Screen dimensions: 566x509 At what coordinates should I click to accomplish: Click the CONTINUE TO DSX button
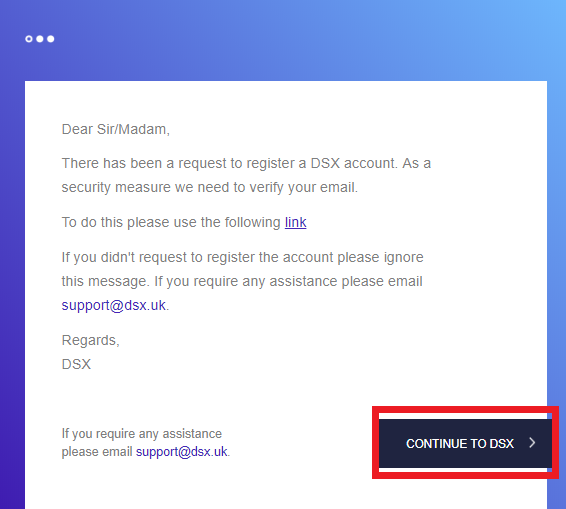click(x=465, y=443)
